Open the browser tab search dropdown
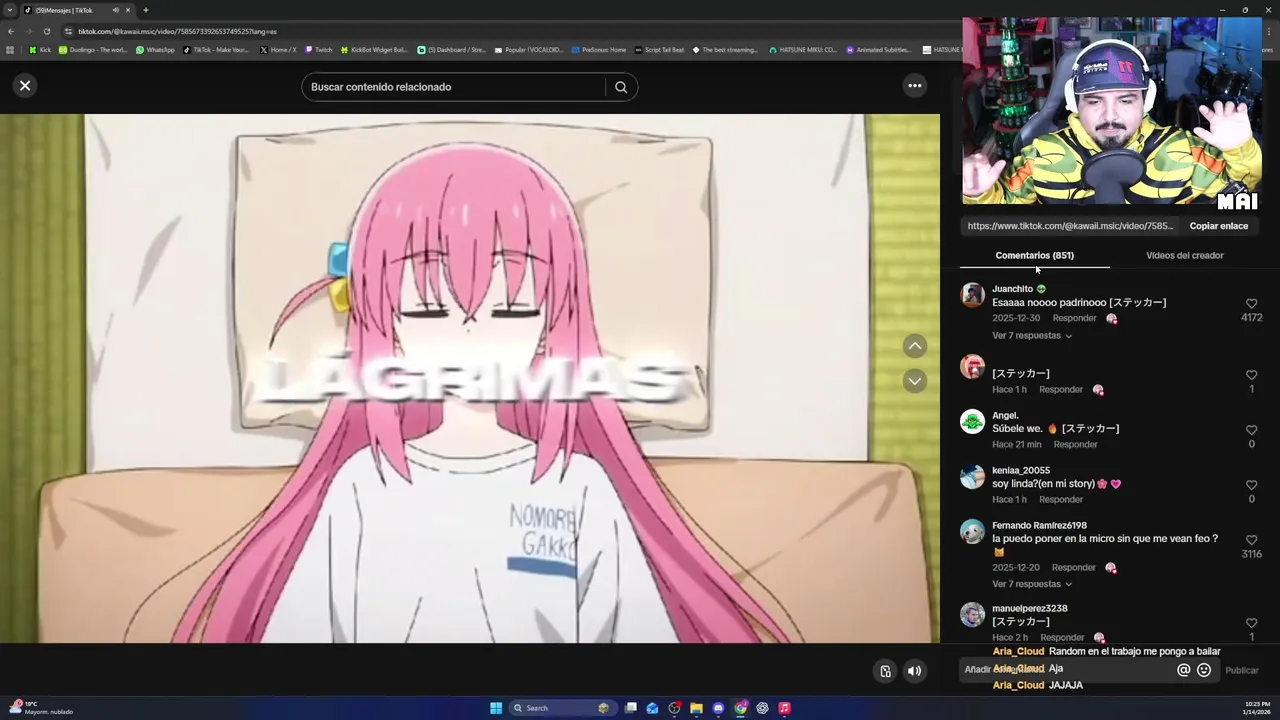 pyautogui.click(x=10, y=10)
